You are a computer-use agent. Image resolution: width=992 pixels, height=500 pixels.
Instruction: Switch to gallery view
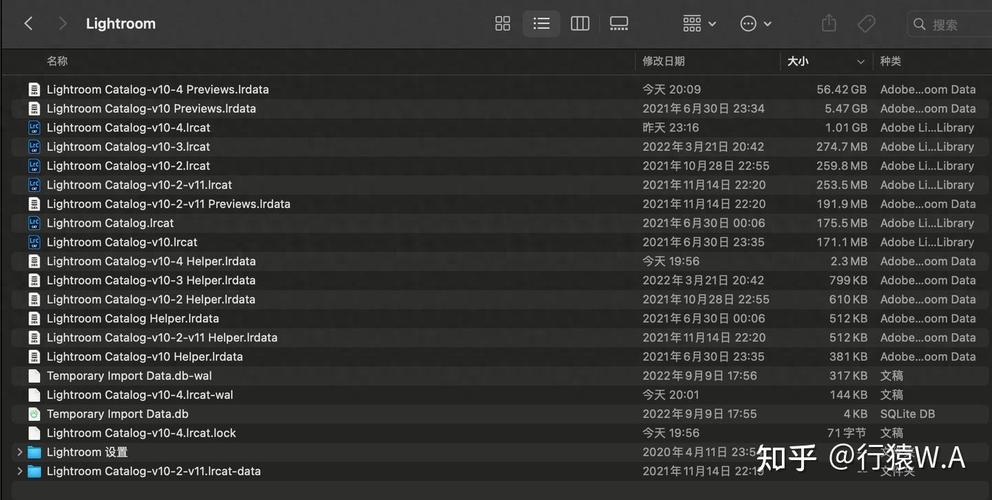pos(619,23)
